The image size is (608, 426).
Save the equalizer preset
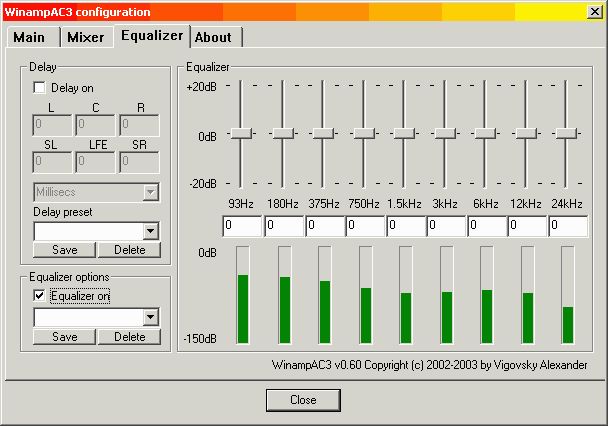(x=64, y=336)
